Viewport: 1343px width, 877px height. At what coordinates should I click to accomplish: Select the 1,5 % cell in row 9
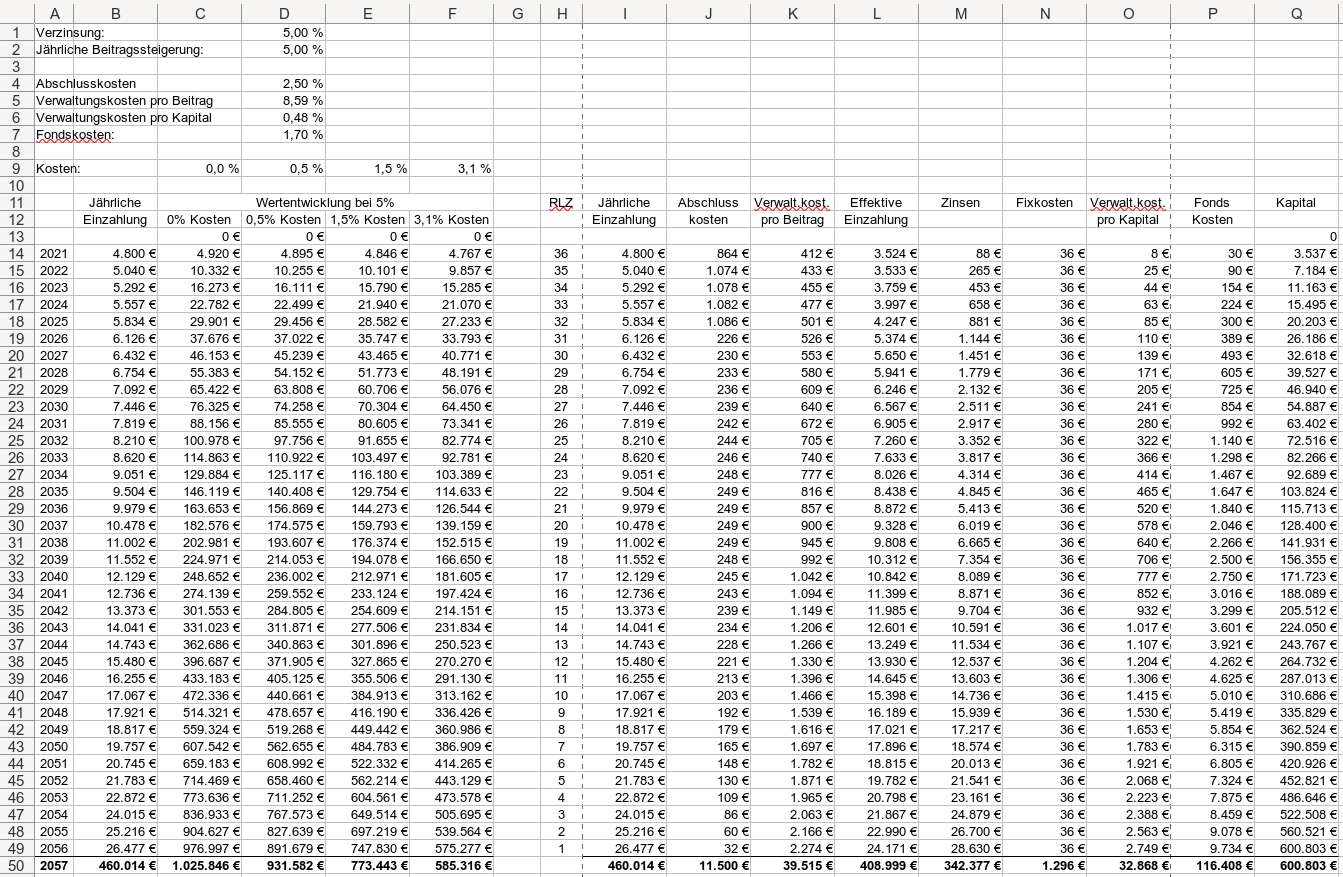pos(367,168)
